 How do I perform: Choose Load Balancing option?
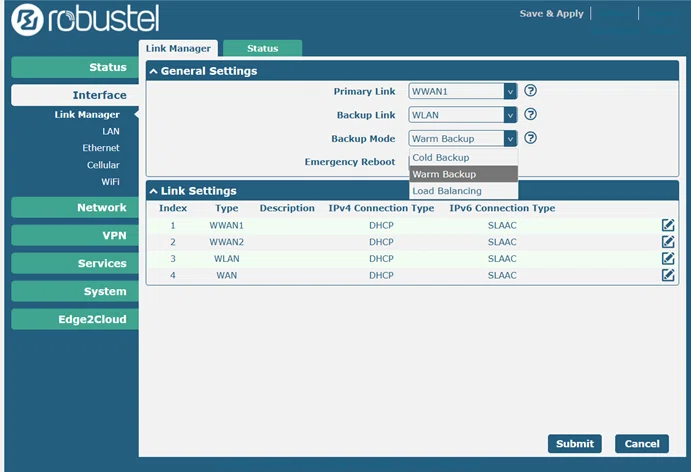464,191
